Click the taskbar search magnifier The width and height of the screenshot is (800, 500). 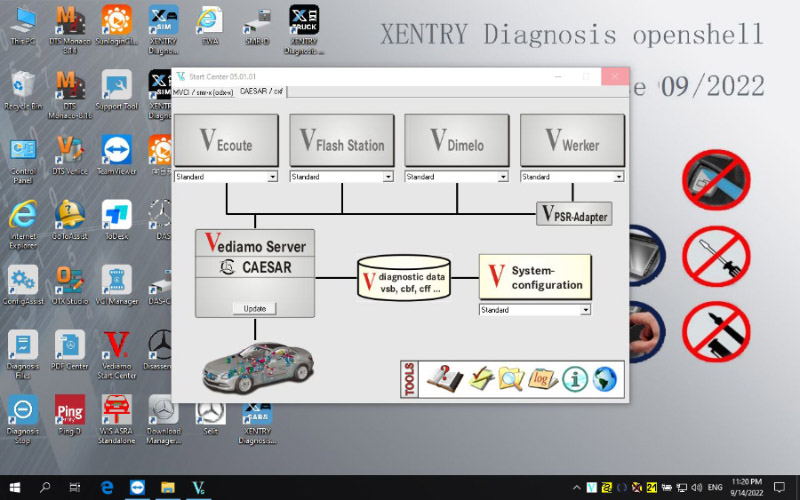[x=45, y=487]
